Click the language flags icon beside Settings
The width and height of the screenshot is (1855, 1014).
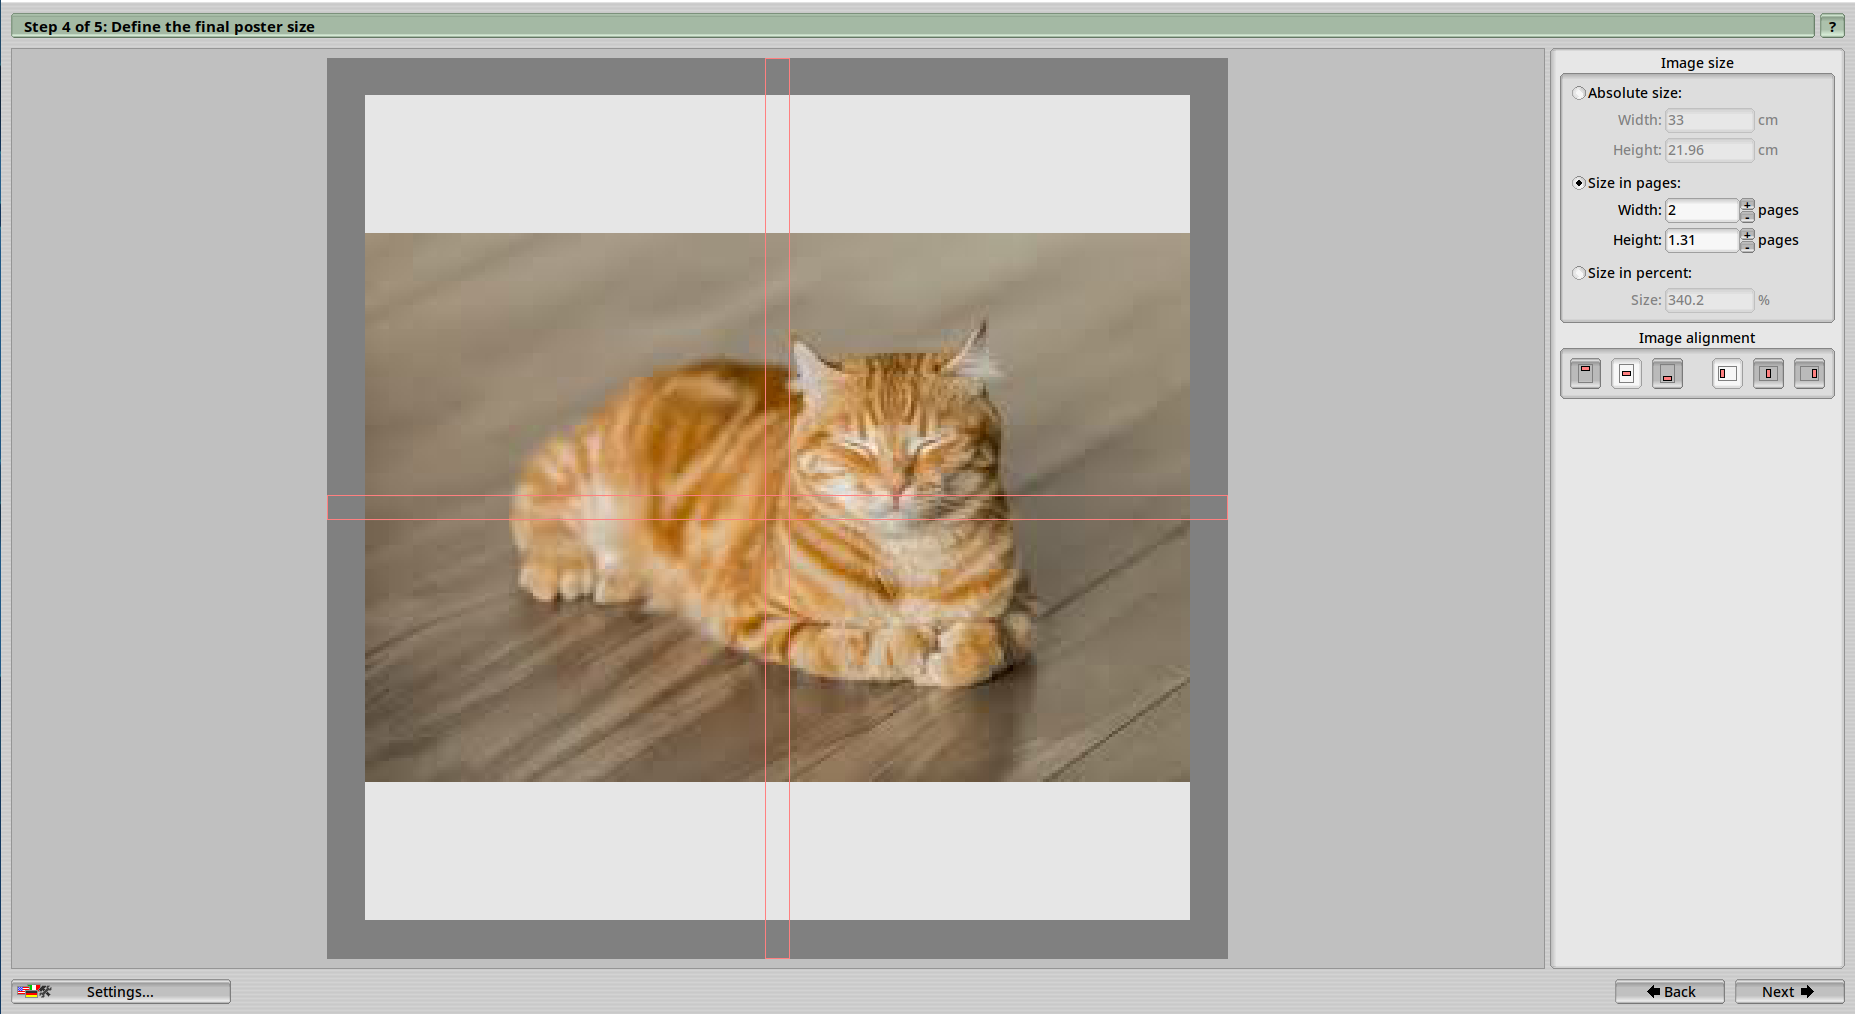click(34, 991)
